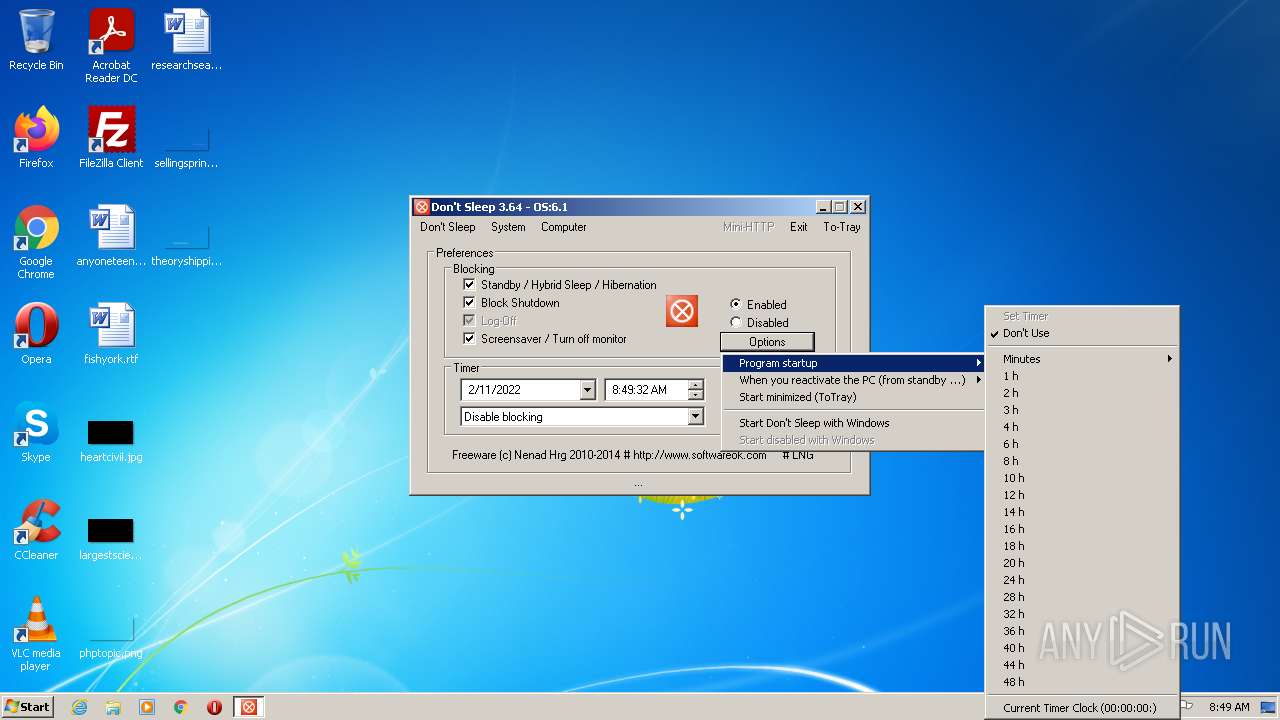Set timer to 36 h
The height and width of the screenshot is (720, 1280).
[x=1082, y=631]
